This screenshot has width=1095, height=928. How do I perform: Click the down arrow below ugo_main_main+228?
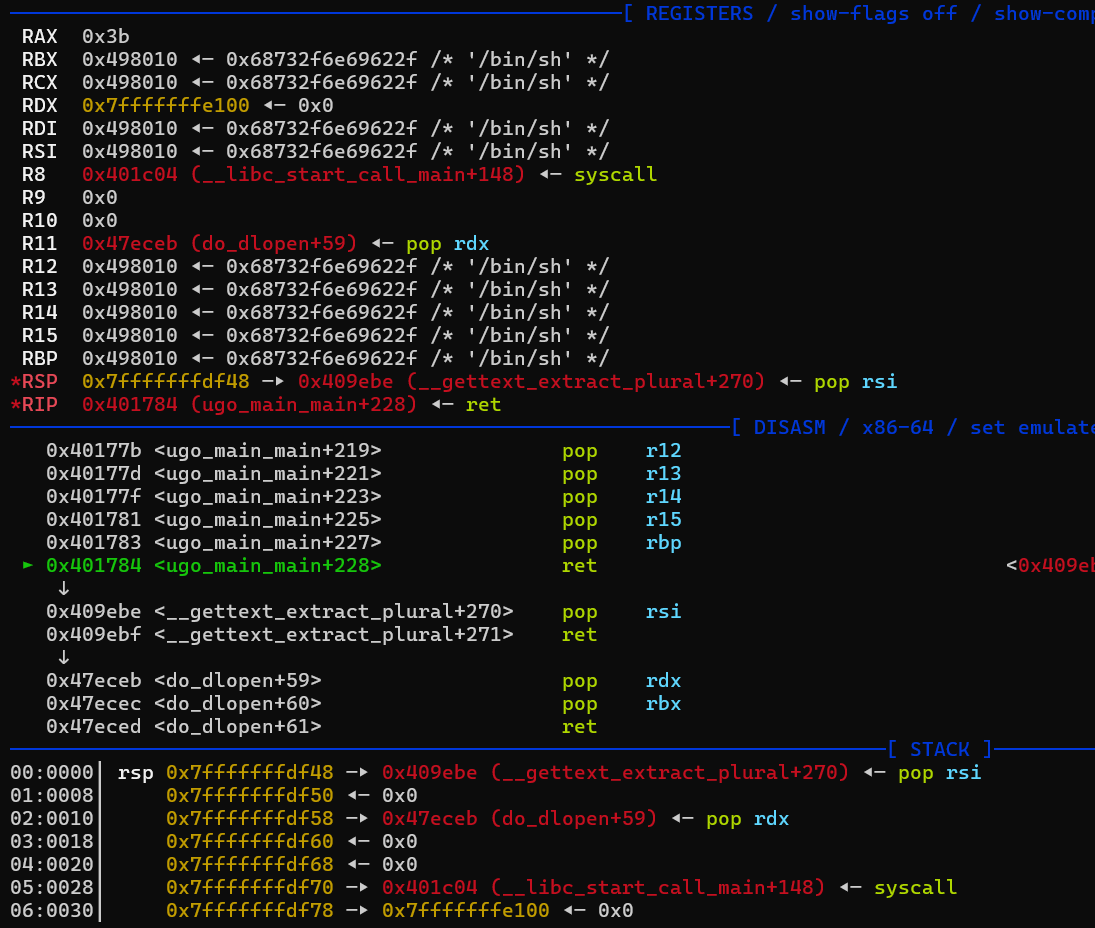tap(63, 589)
